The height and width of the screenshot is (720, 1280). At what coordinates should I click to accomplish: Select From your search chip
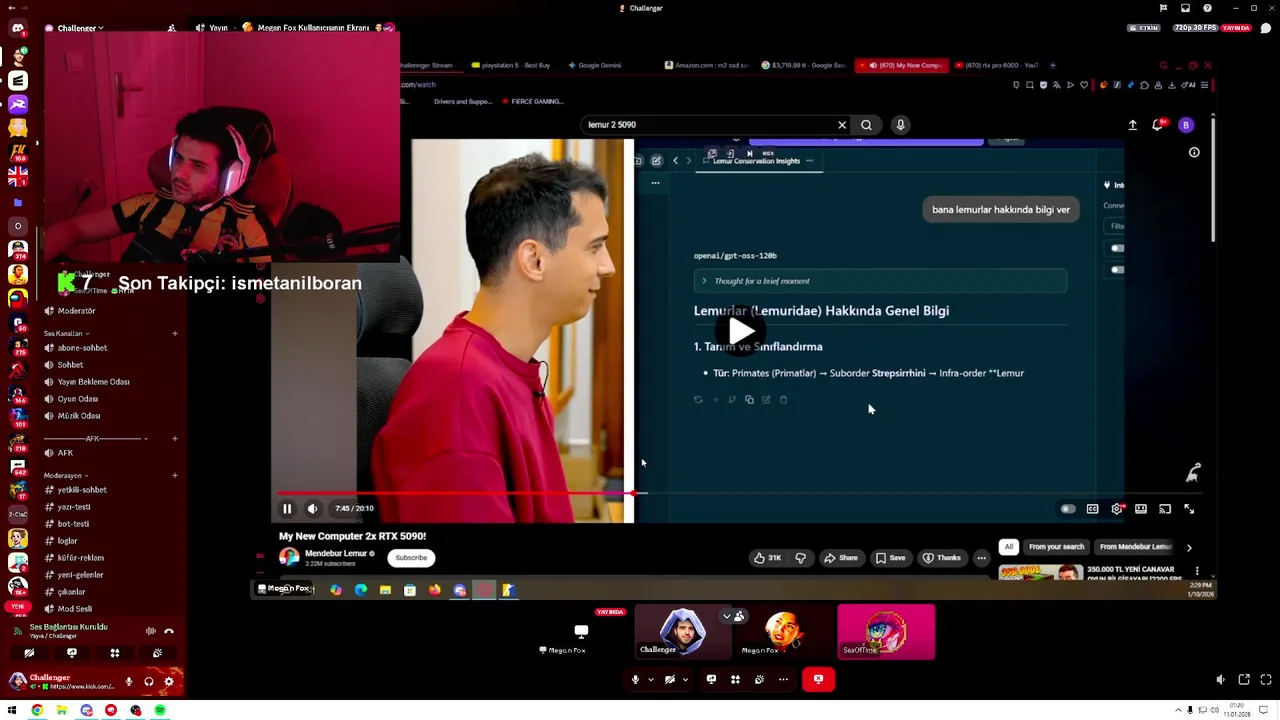pos(1056,547)
